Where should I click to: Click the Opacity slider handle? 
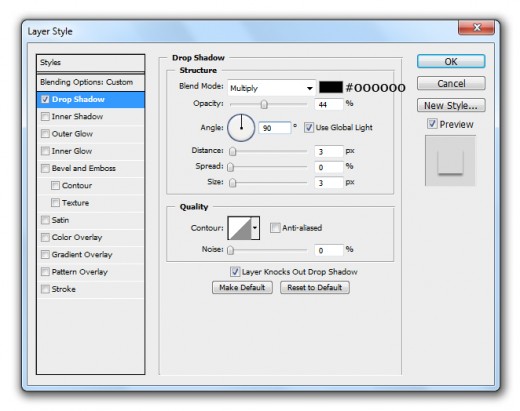(x=264, y=105)
